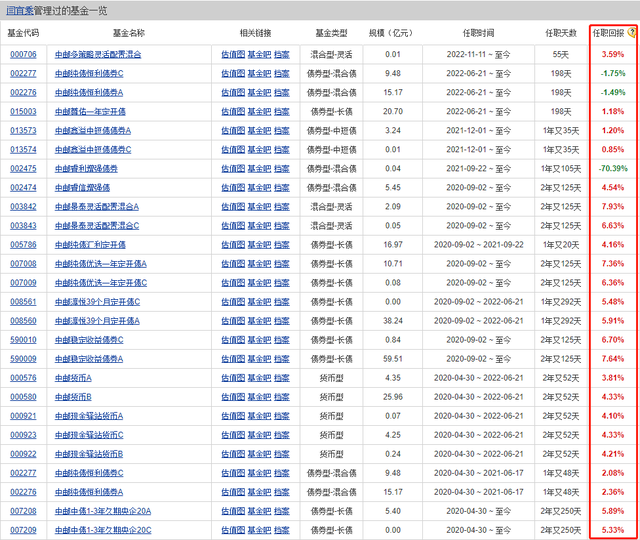The width and height of the screenshot is (640, 540).
Task: Click the 基金代码 column header
Action: (23, 33)
